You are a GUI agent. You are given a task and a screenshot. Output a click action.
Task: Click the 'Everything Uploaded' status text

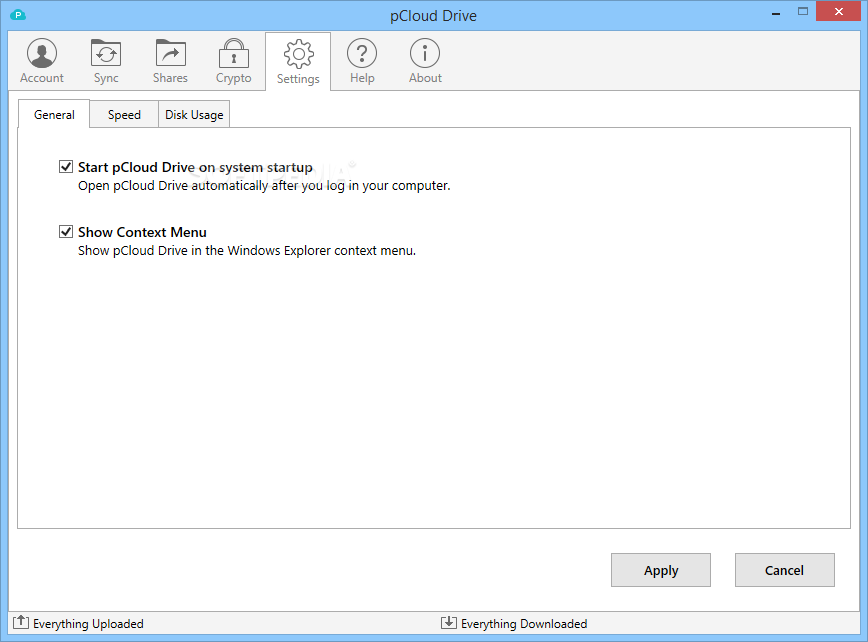point(88,624)
